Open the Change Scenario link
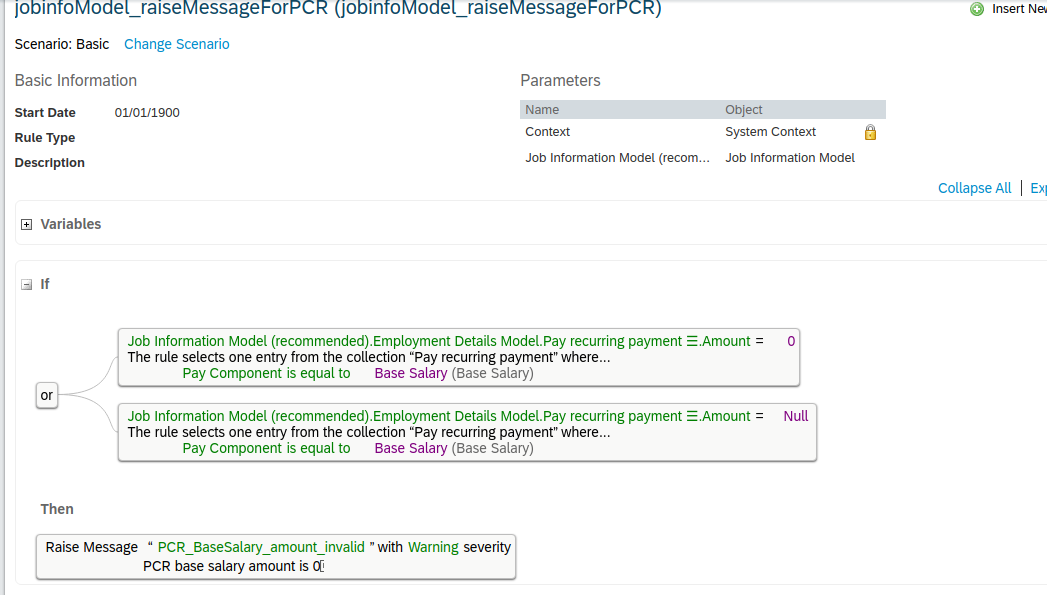Image resolution: width=1047 pixels, height=595 pixels. (176, 44)
